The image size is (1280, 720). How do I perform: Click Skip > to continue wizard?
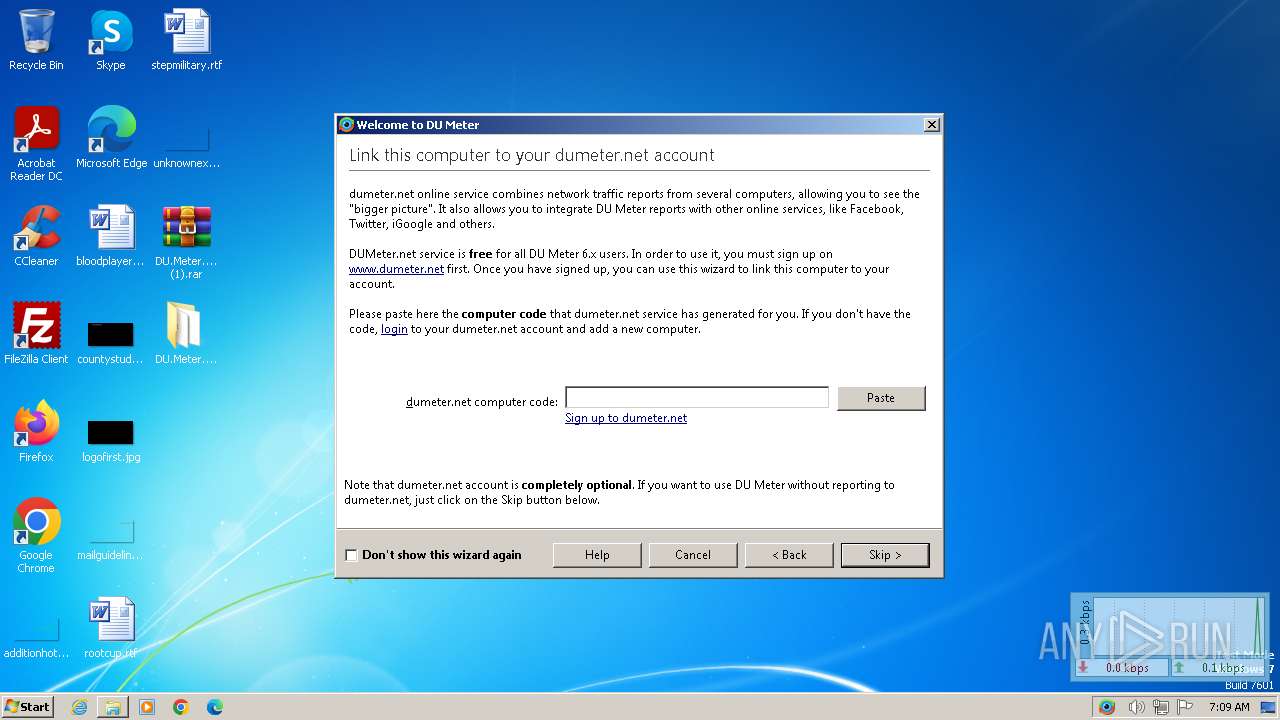click(x=885, y=555)
